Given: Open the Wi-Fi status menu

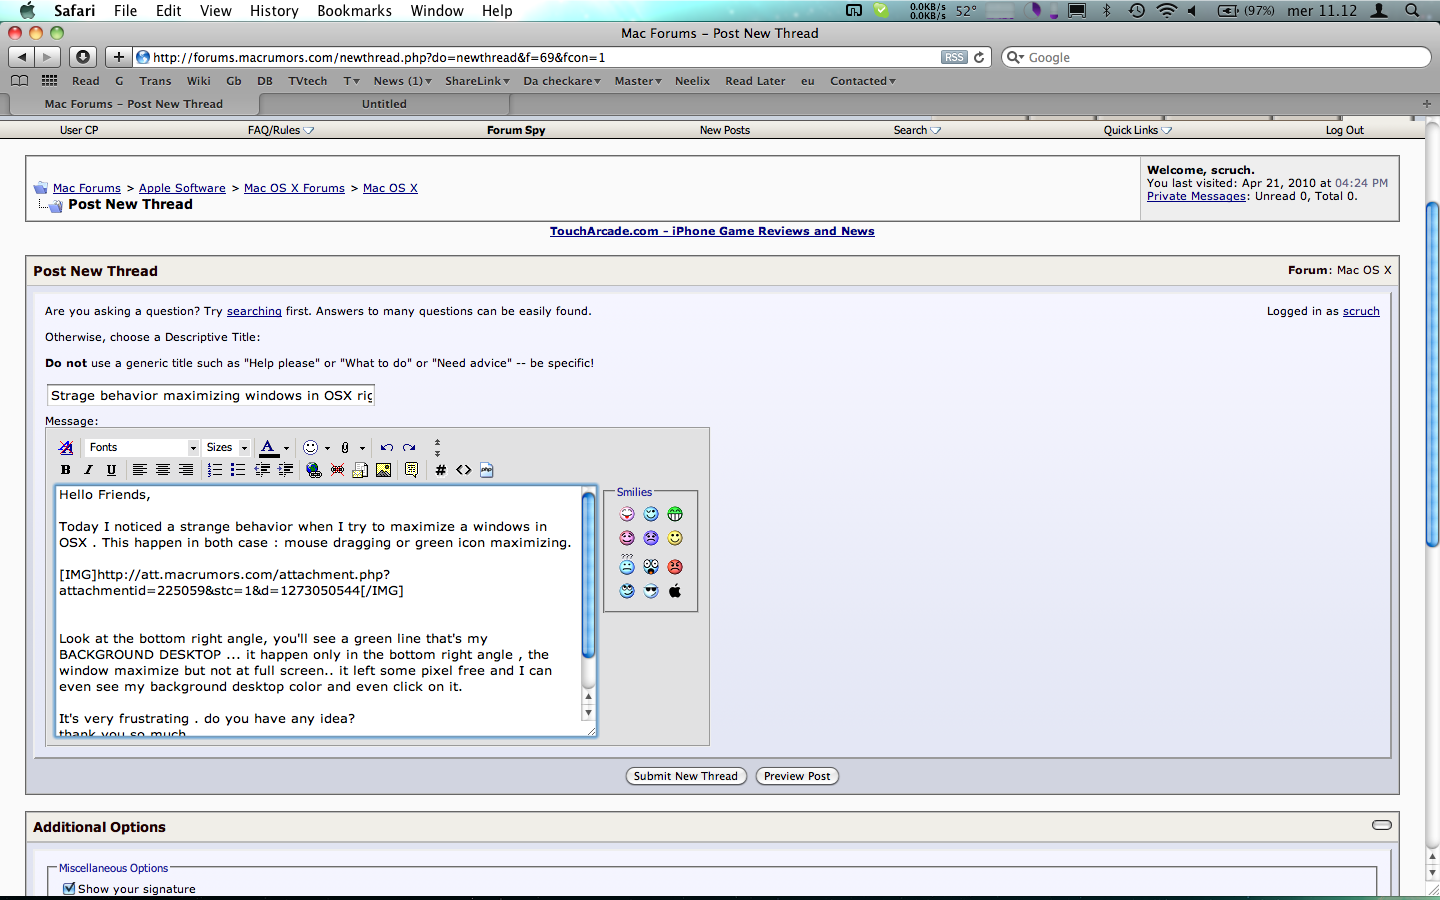Looking at the screenshot, I should coord(1166,11).
